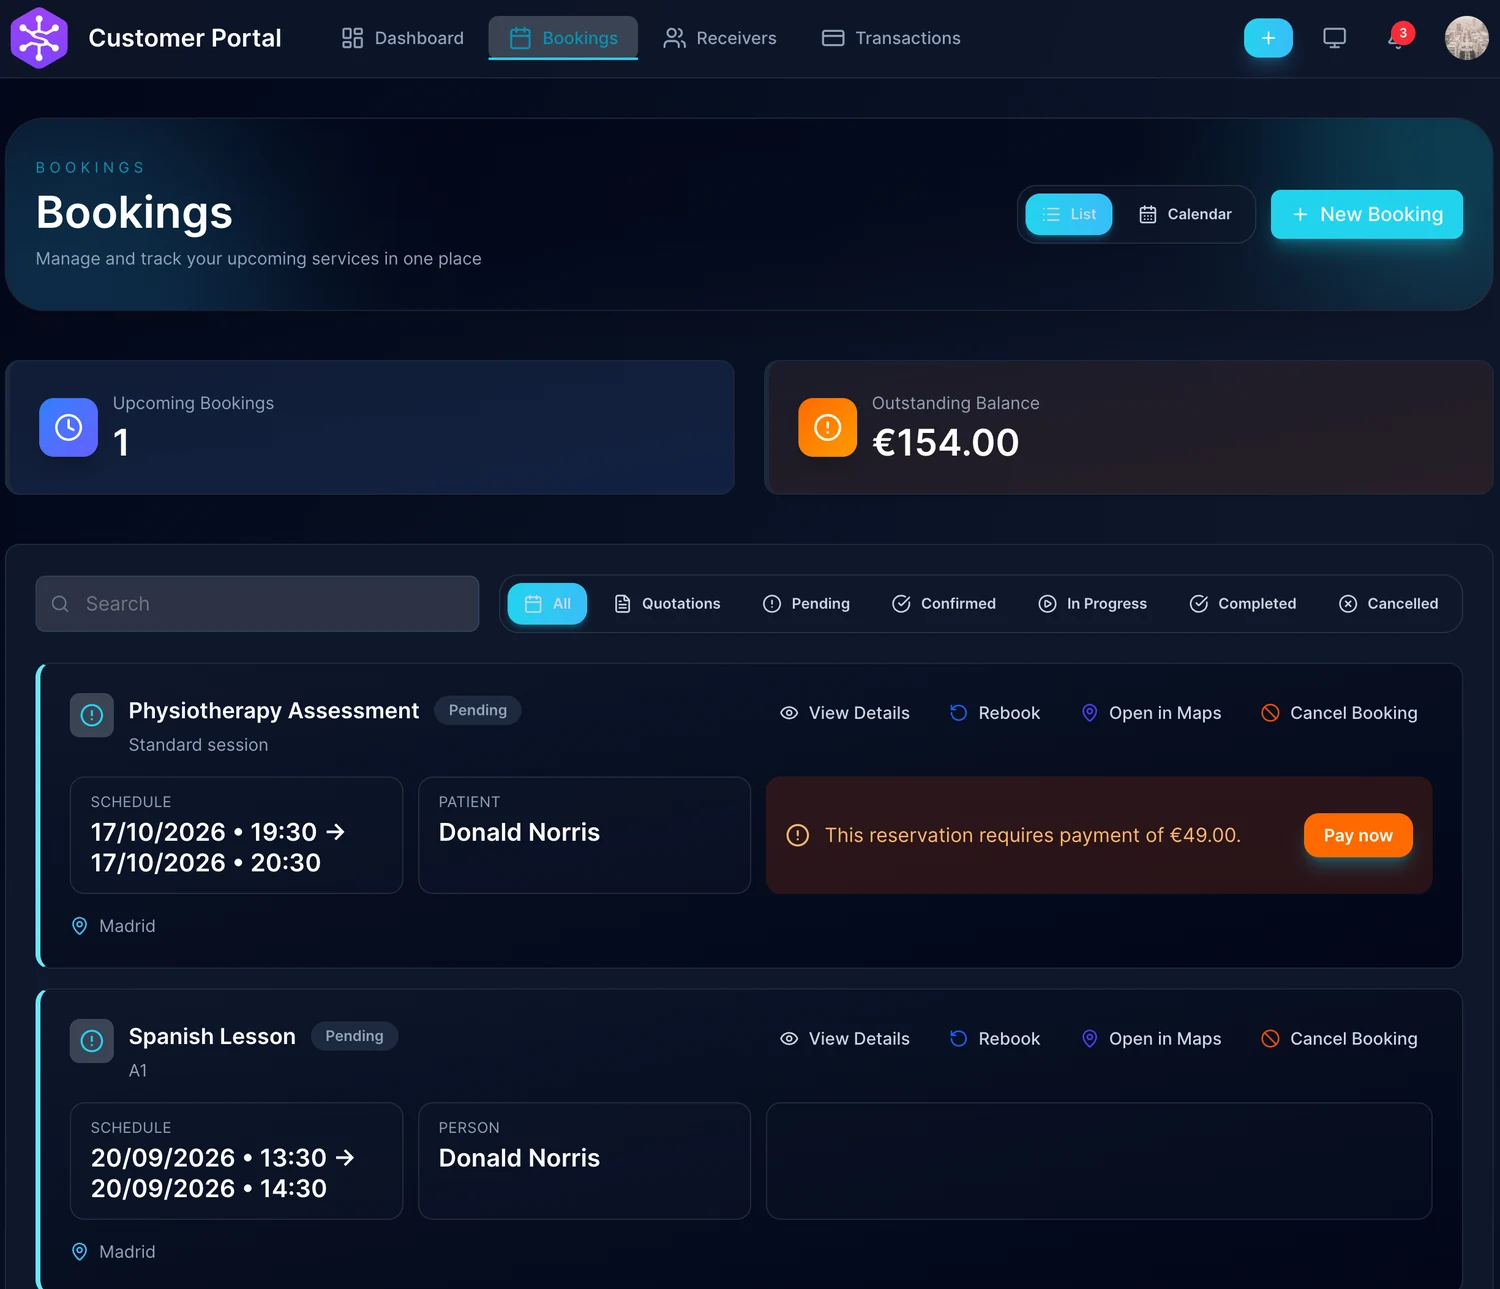Open the user profile avatar
1500x1289 pixels.
pyautogui.click(x=1466, y=38)
